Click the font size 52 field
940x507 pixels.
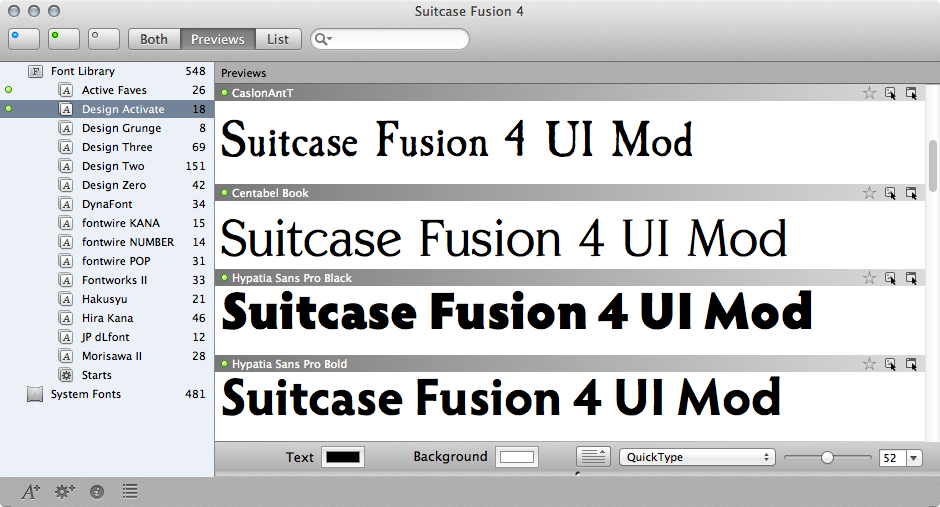892,458
